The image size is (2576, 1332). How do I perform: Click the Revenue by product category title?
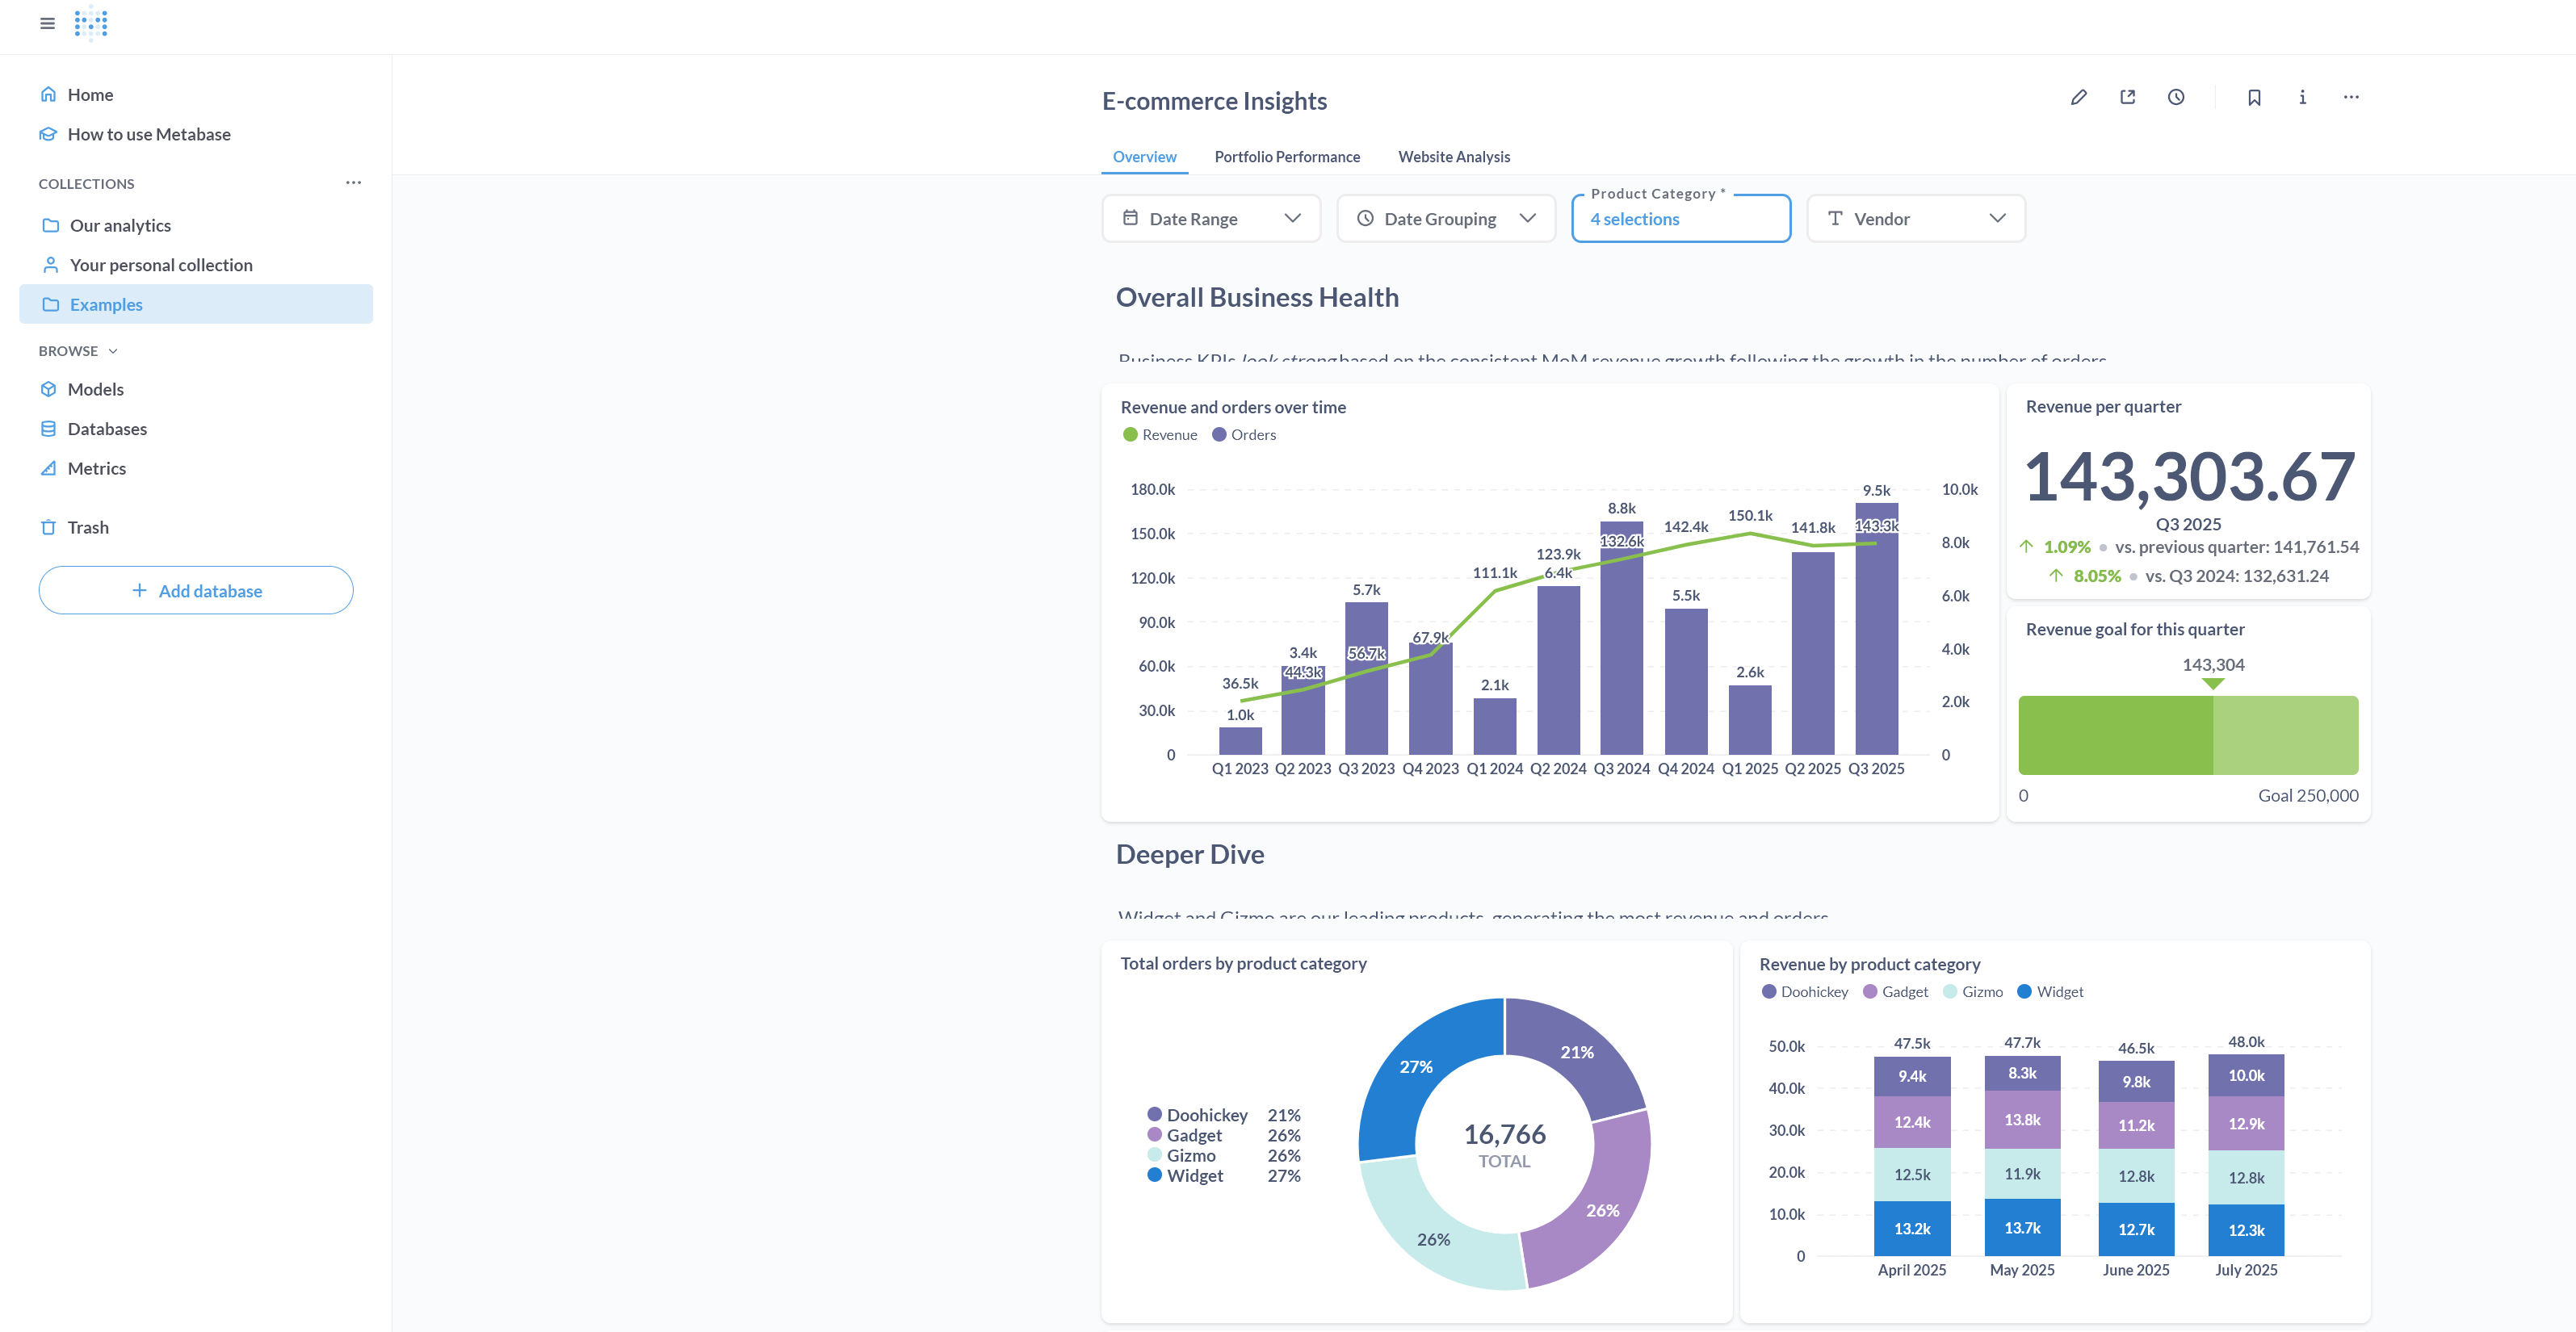[1870, 964]
